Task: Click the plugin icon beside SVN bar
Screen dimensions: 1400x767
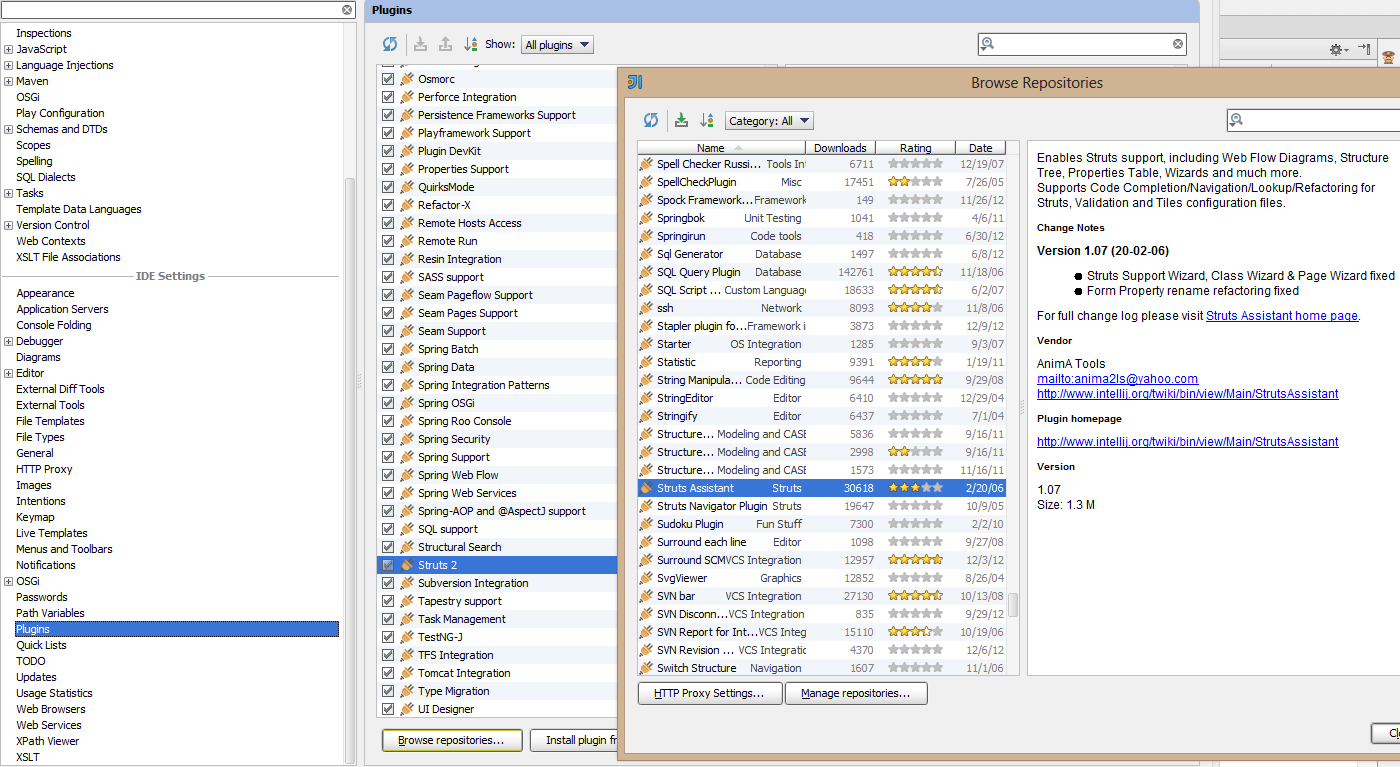Action: tap(646, 596)
